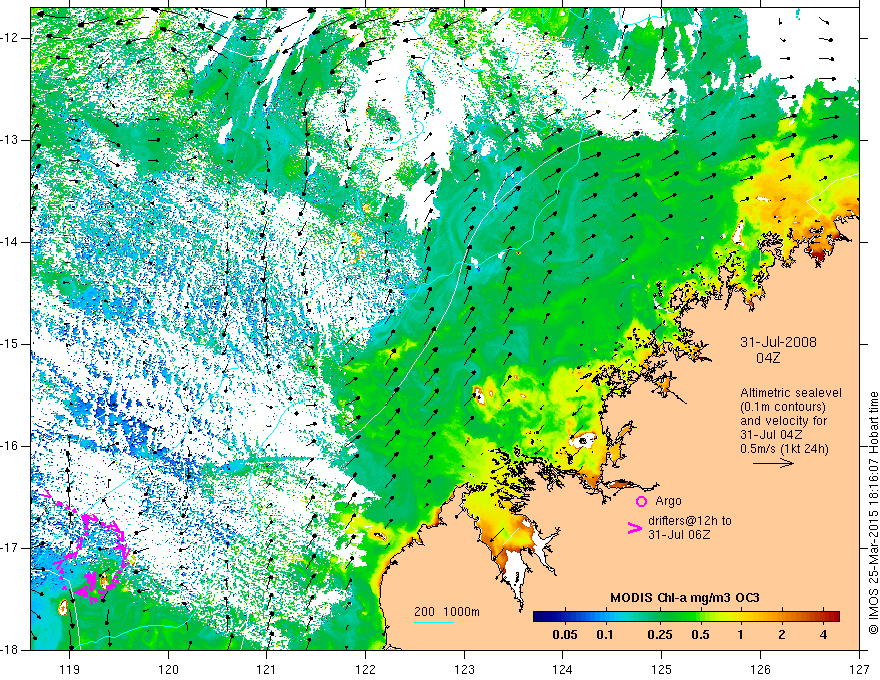
Task: Click the date label 31-Jul-2008
Action: [x=778, y=342]
